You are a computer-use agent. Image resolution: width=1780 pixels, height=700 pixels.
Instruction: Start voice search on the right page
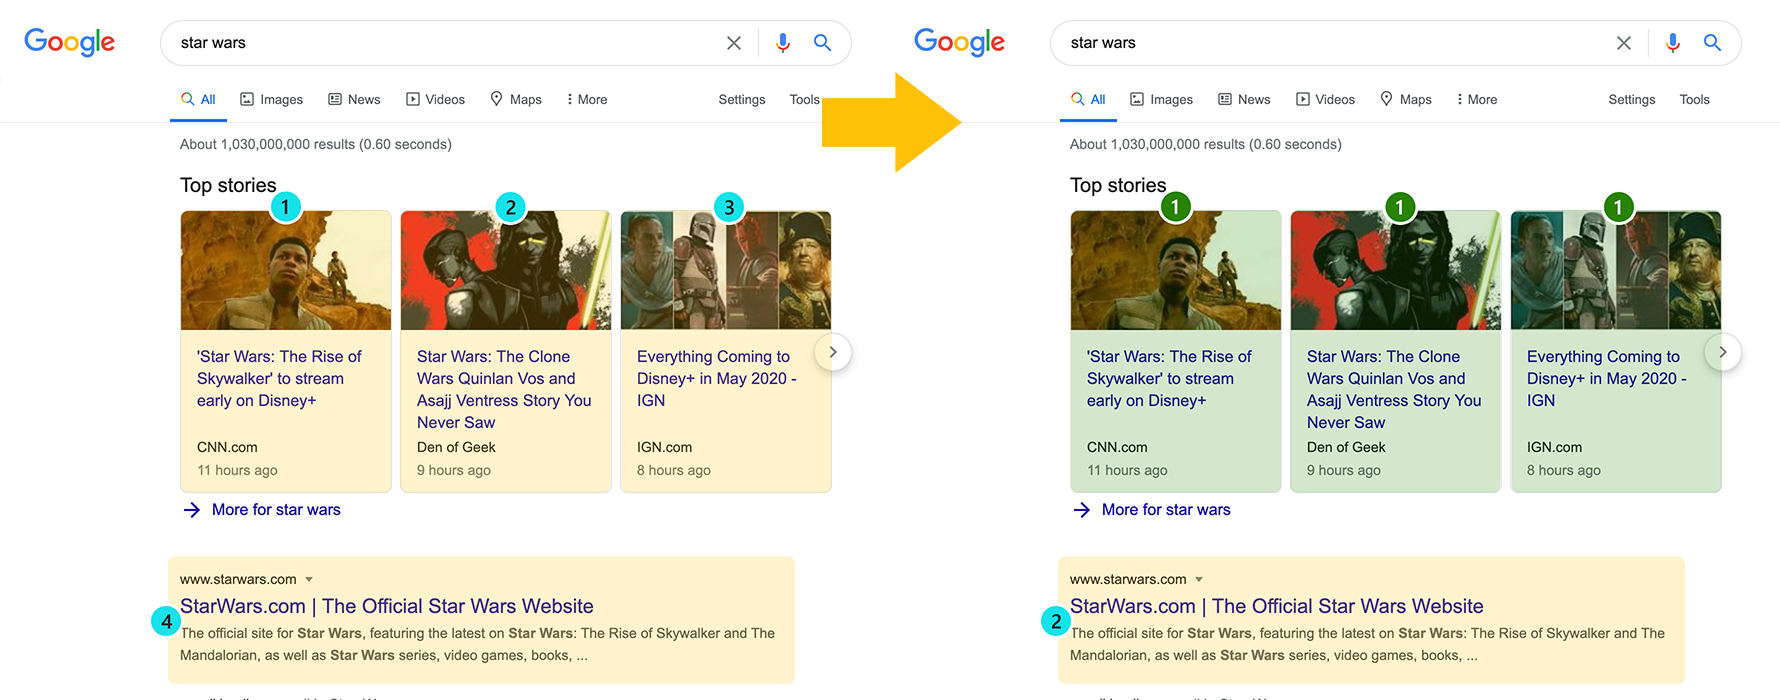click(1673, 43)
